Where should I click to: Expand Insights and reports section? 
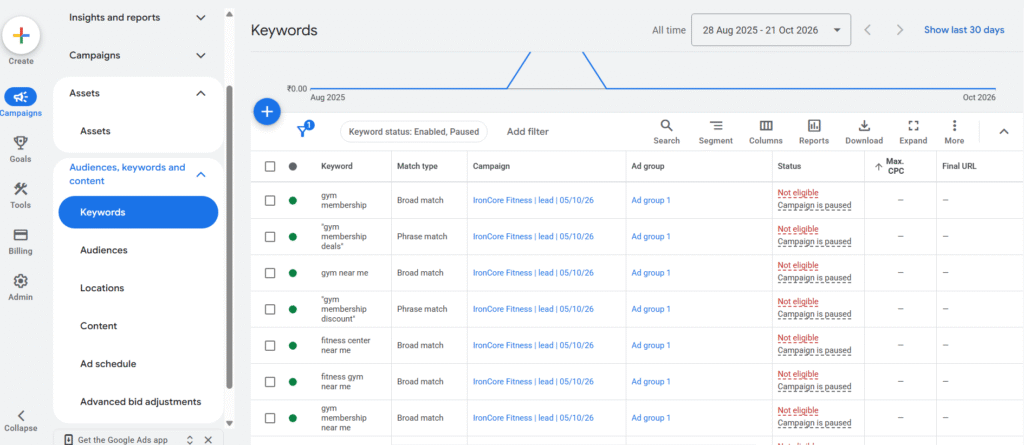click(x=200, y=18)
